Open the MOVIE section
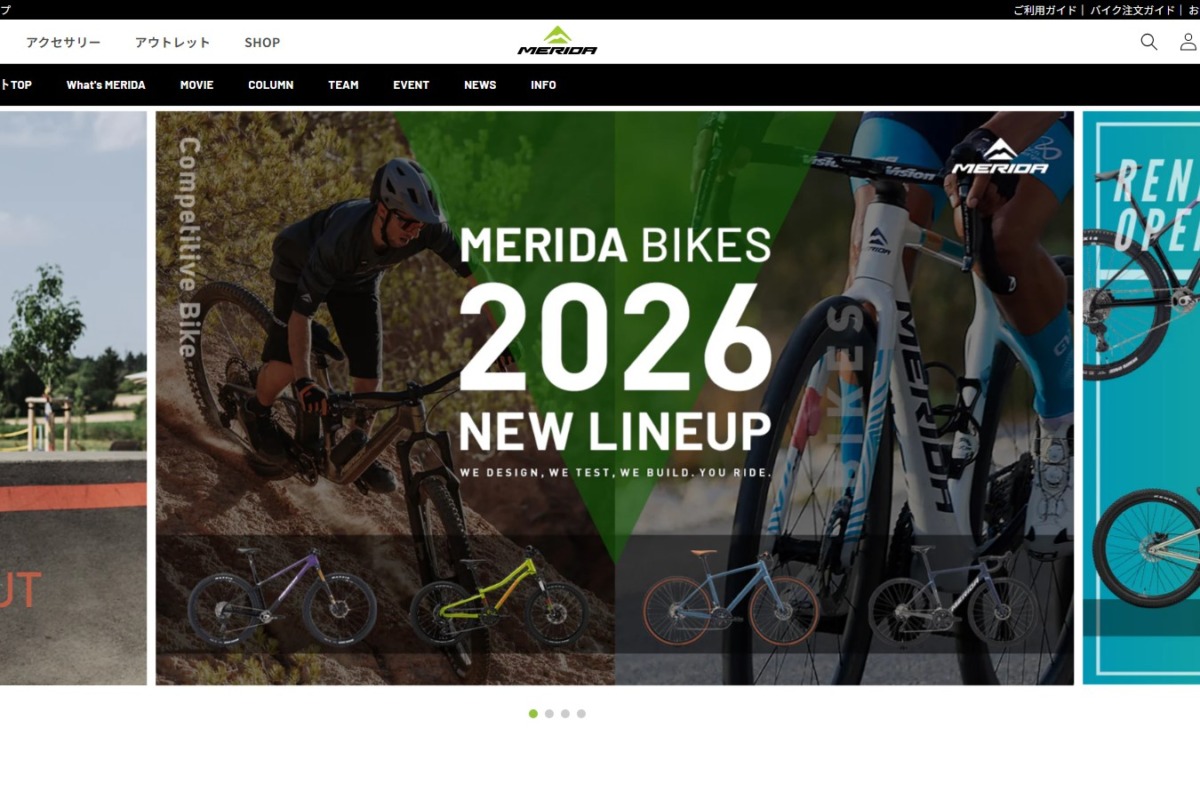Screen dimensions: 1200x800 197,85
